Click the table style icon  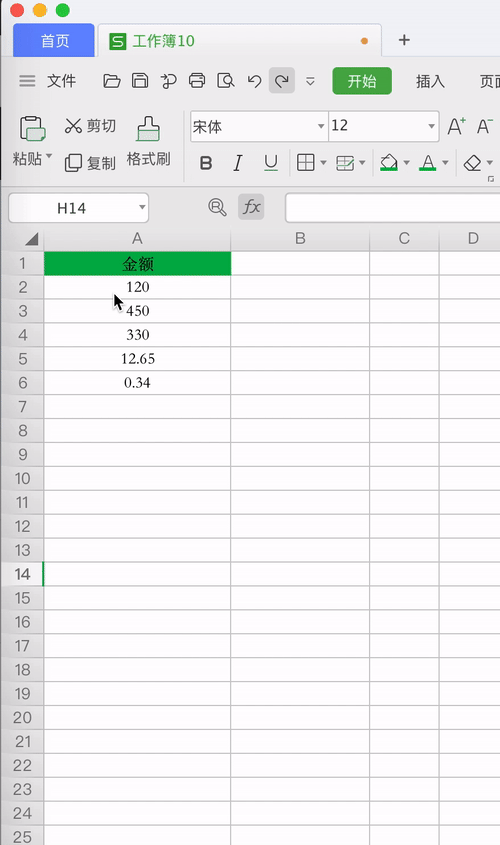coord(345,163)
